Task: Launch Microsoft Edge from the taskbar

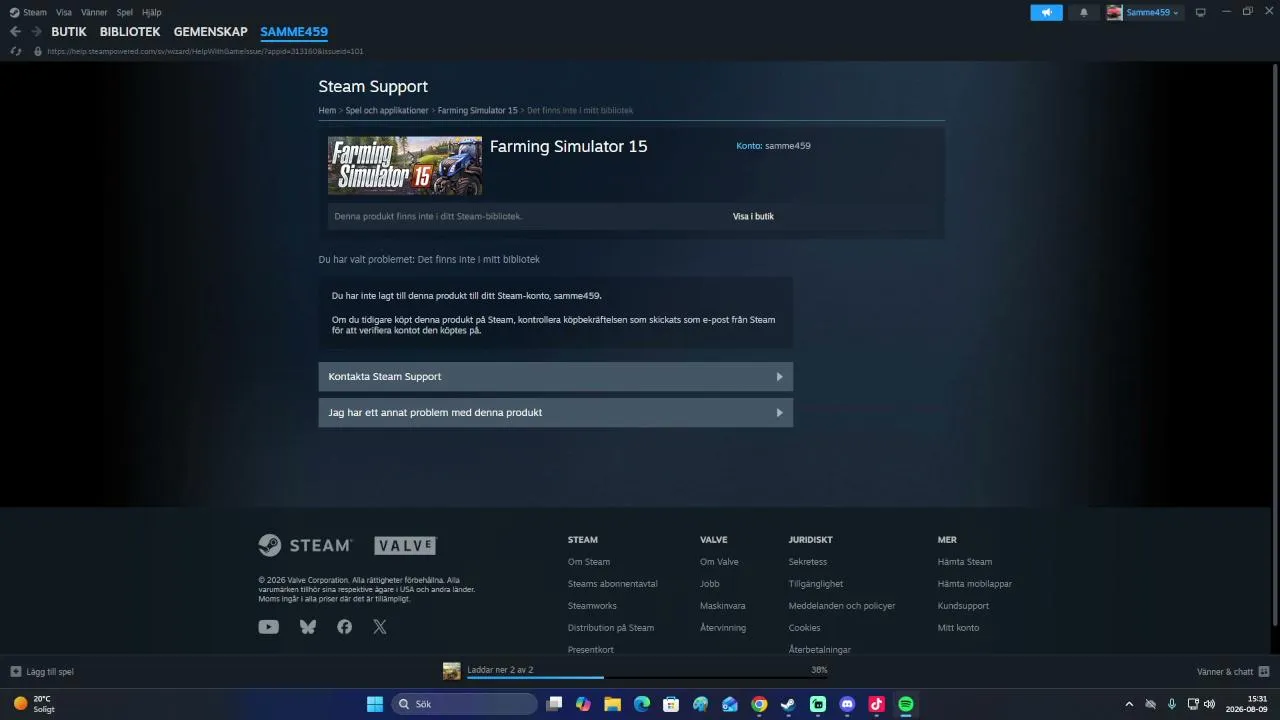Action: click(642, 704)
